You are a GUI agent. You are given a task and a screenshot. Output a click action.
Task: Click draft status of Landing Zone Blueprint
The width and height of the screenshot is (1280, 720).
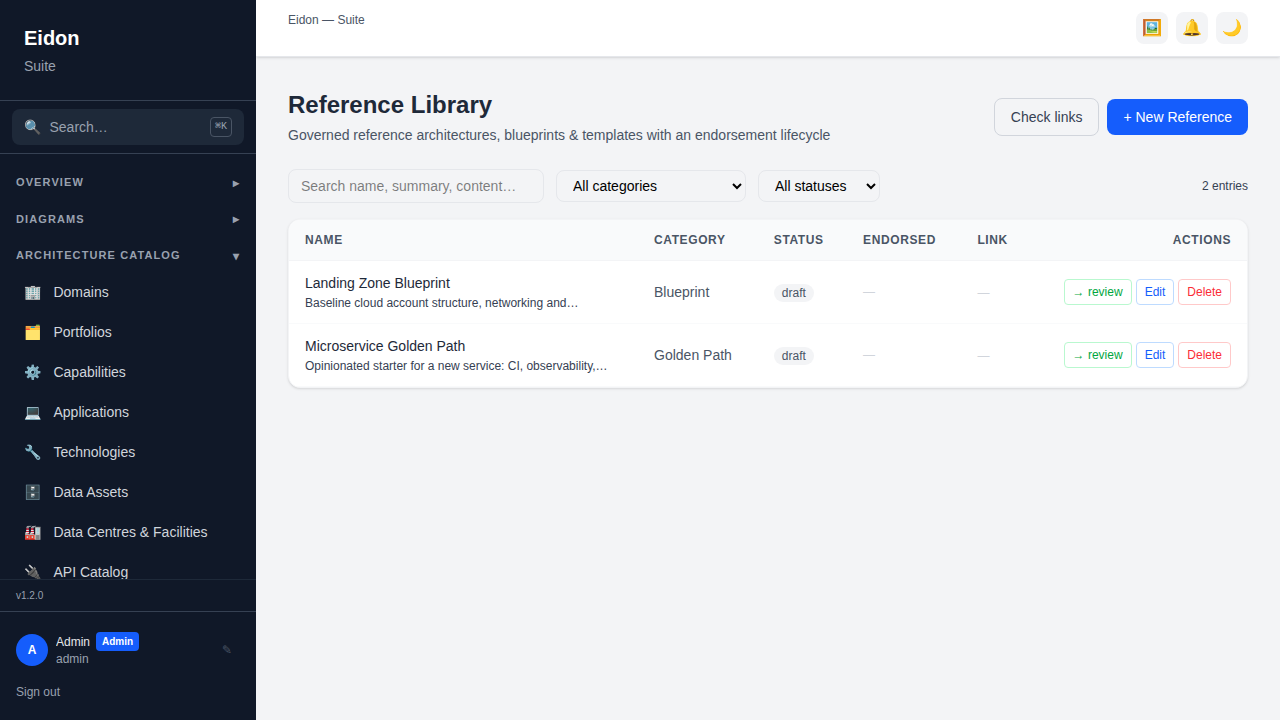[794, 293]
